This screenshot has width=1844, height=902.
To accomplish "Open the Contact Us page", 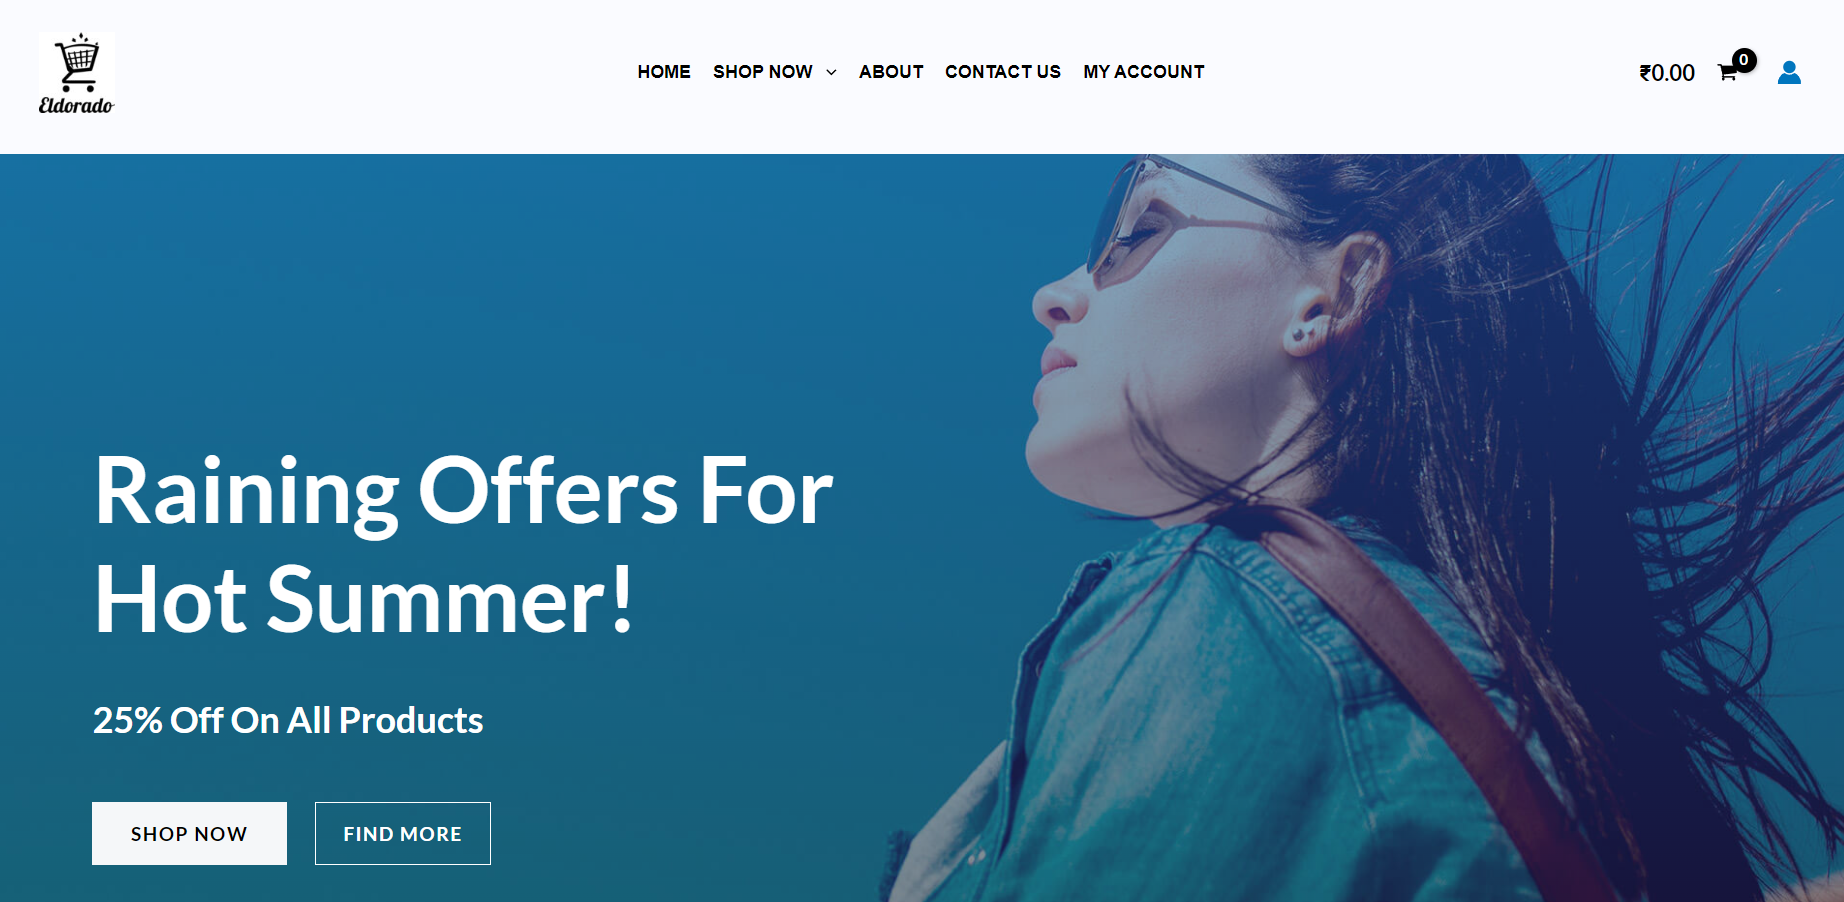I will 1003,72.
